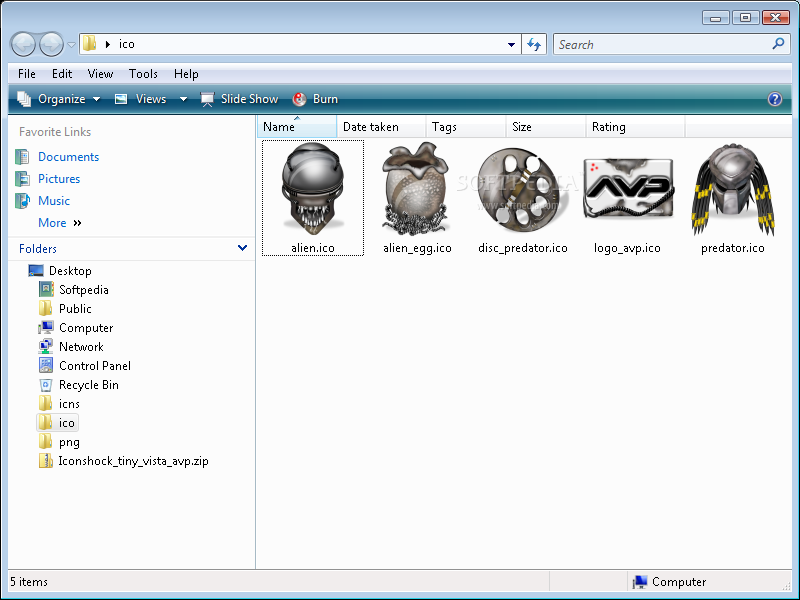Viewport: 800px width, 600px height.
Task: Open the File menu
Action: point(27,74)
